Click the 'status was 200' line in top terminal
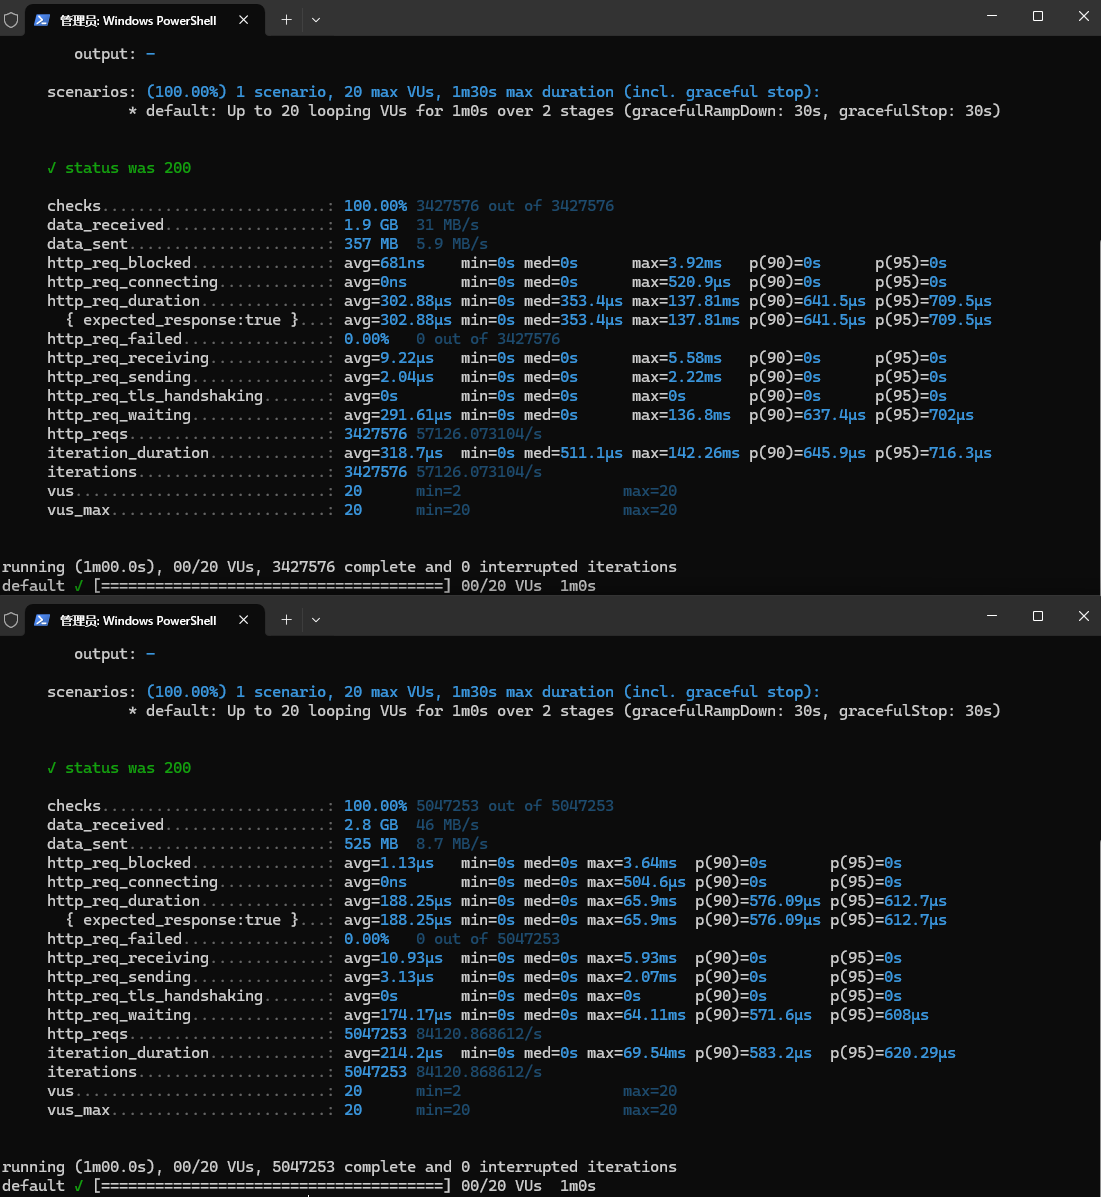Screen dimensions: 1101x1197 (118, 167)
